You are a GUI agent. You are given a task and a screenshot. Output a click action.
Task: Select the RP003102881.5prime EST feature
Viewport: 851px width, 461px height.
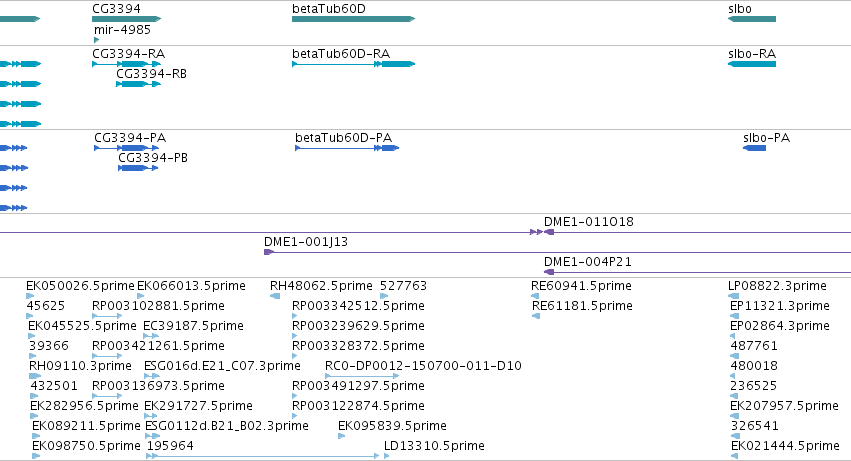107,316
